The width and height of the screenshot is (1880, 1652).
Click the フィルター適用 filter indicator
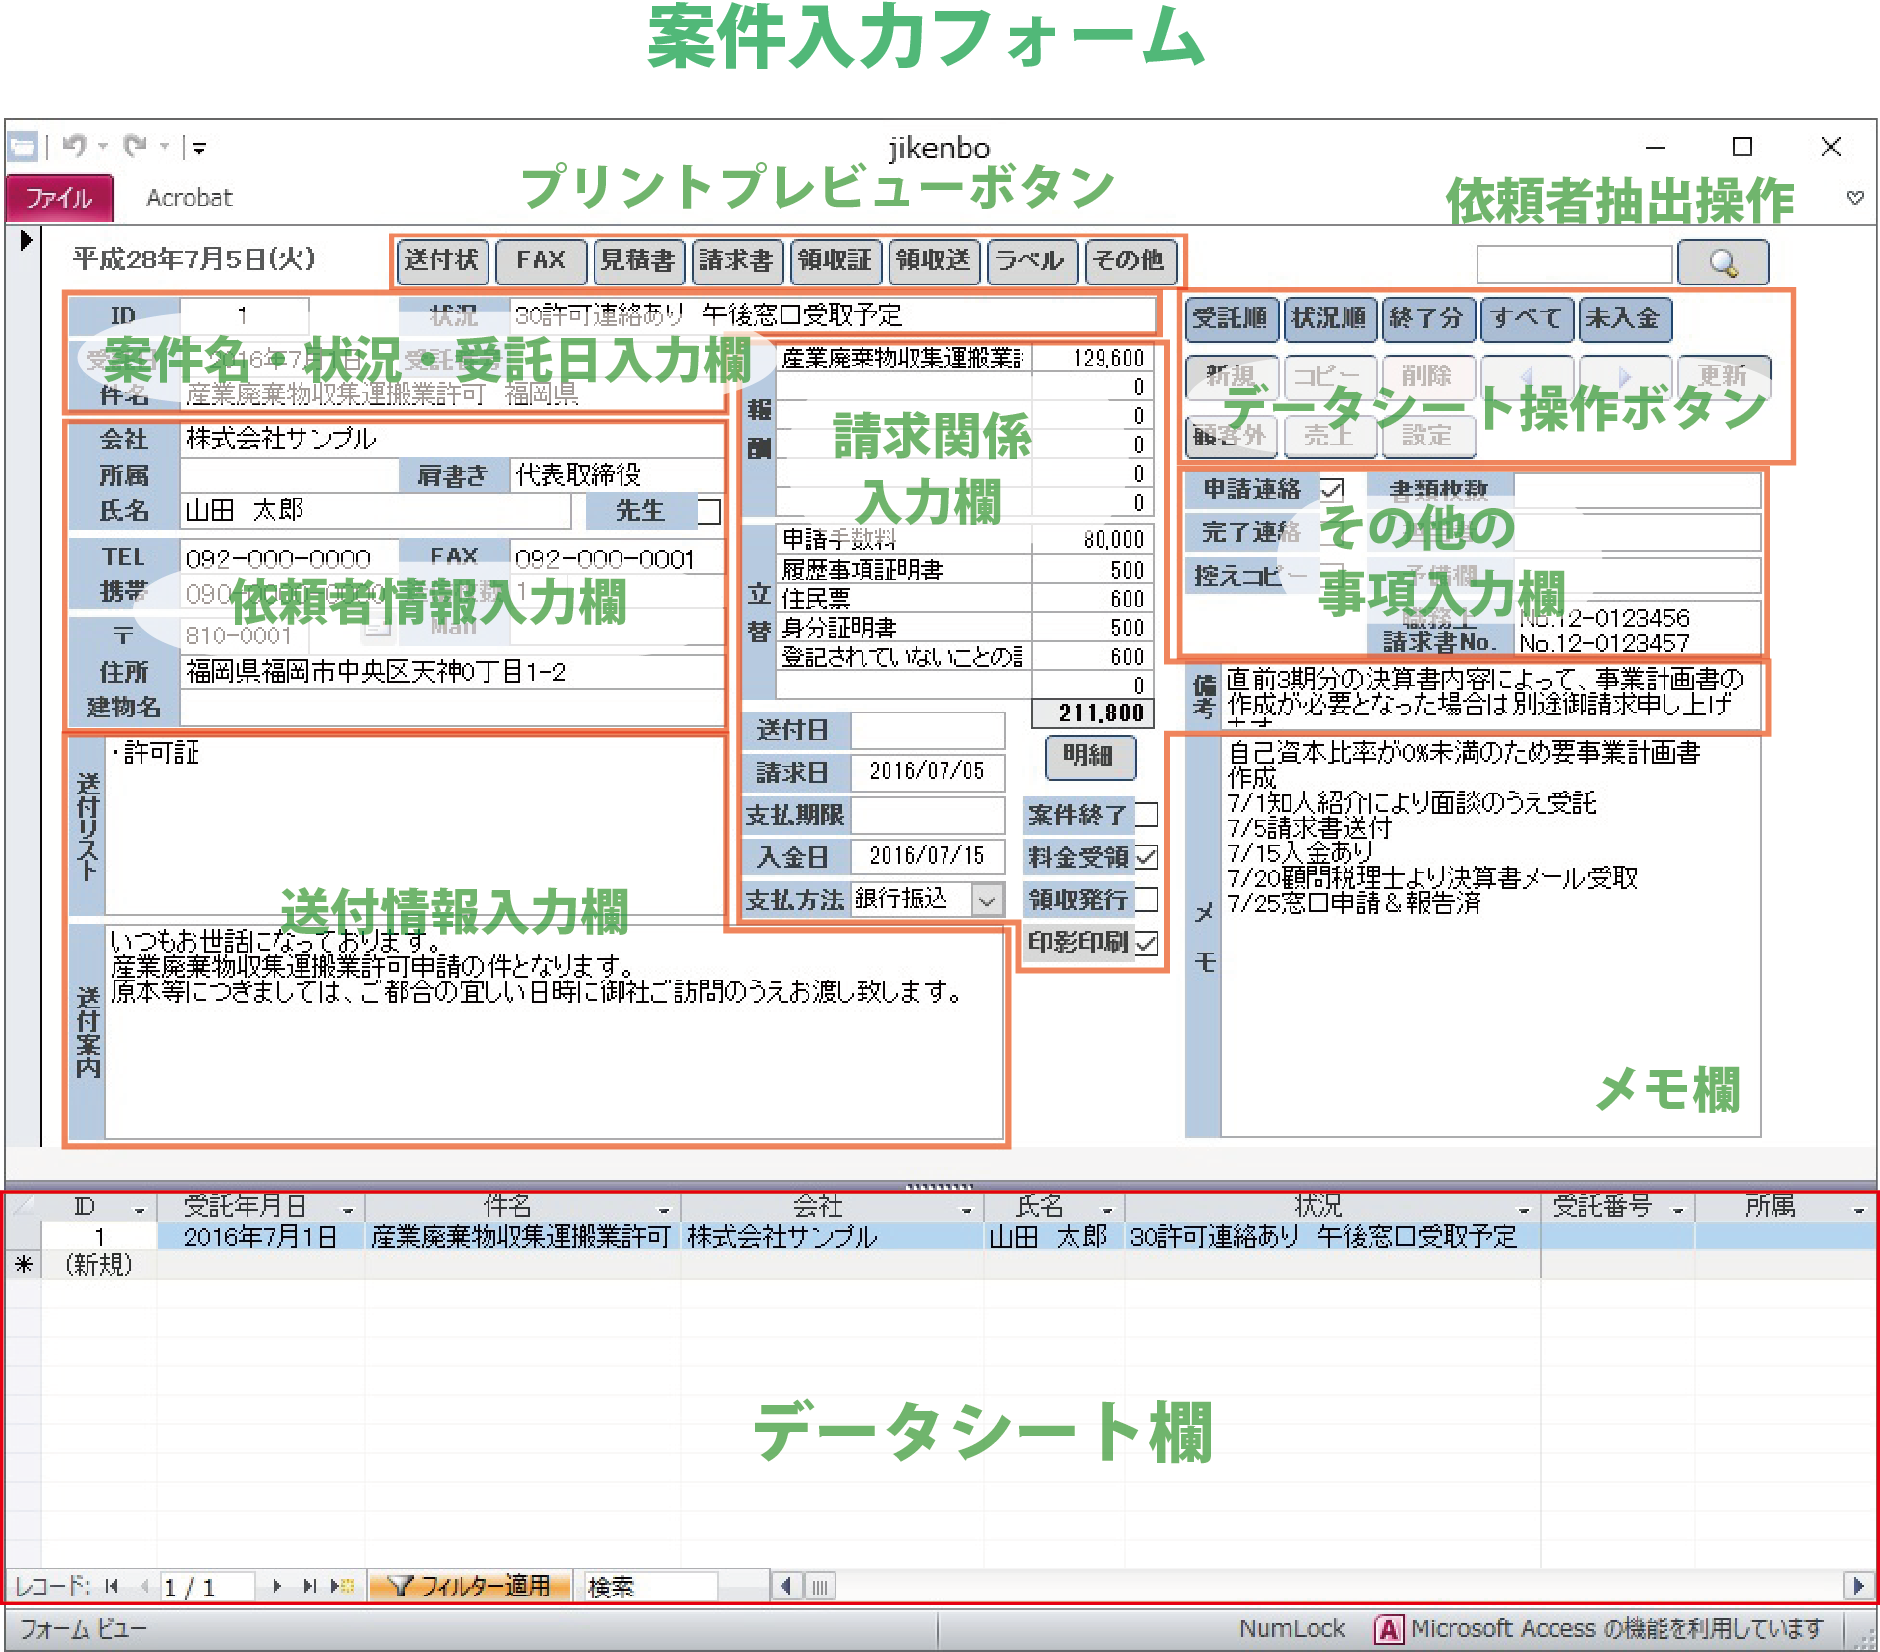click(470, 1586)
